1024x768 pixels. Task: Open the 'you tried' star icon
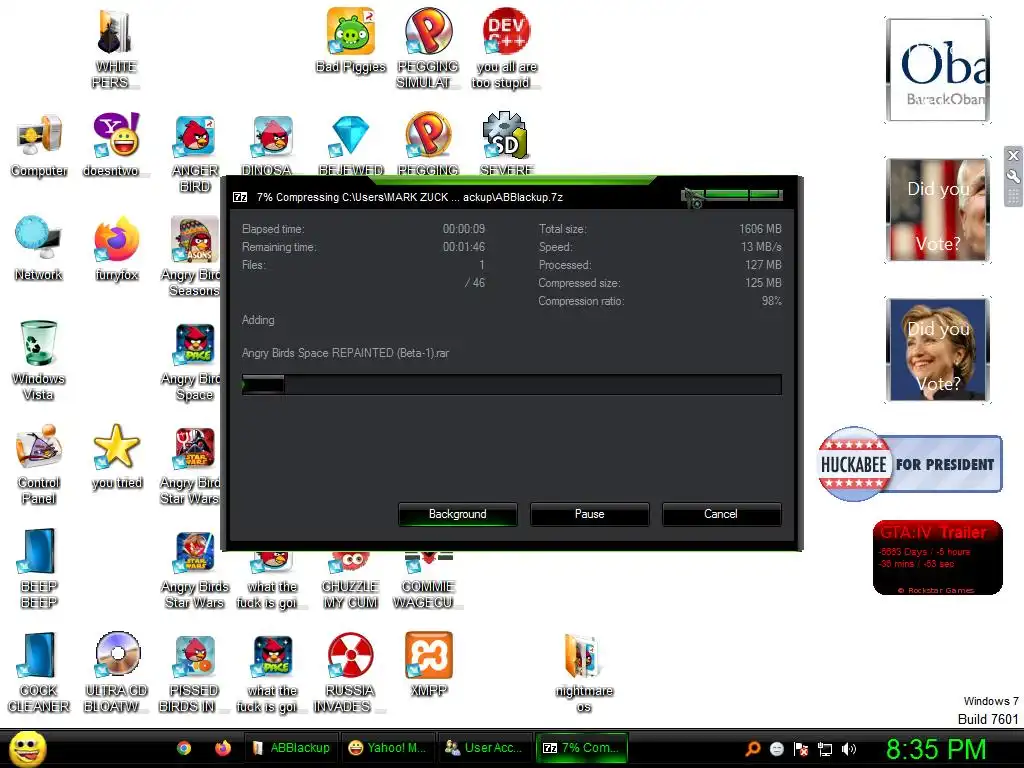[x=116, y=457]
